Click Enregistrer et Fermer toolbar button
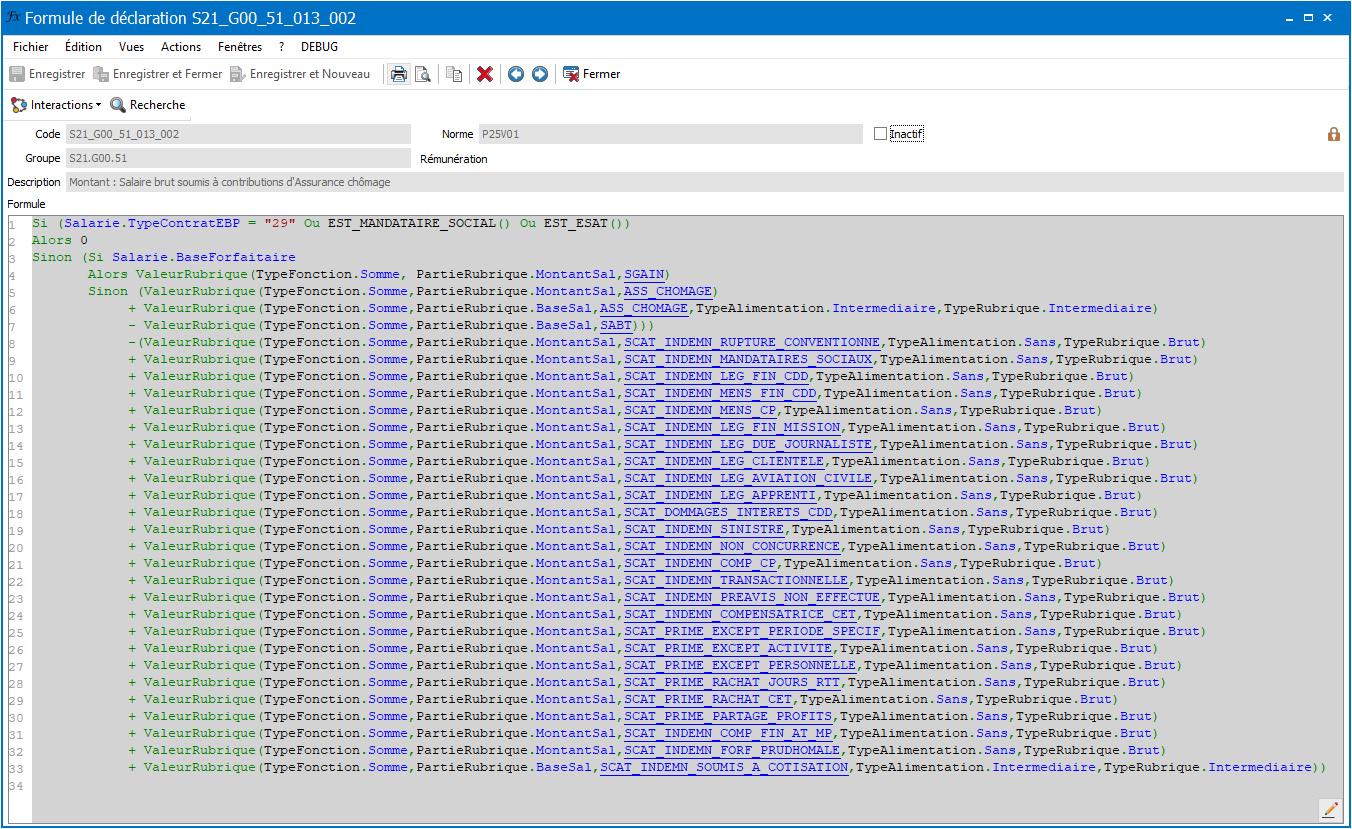 tap(158, 74)
